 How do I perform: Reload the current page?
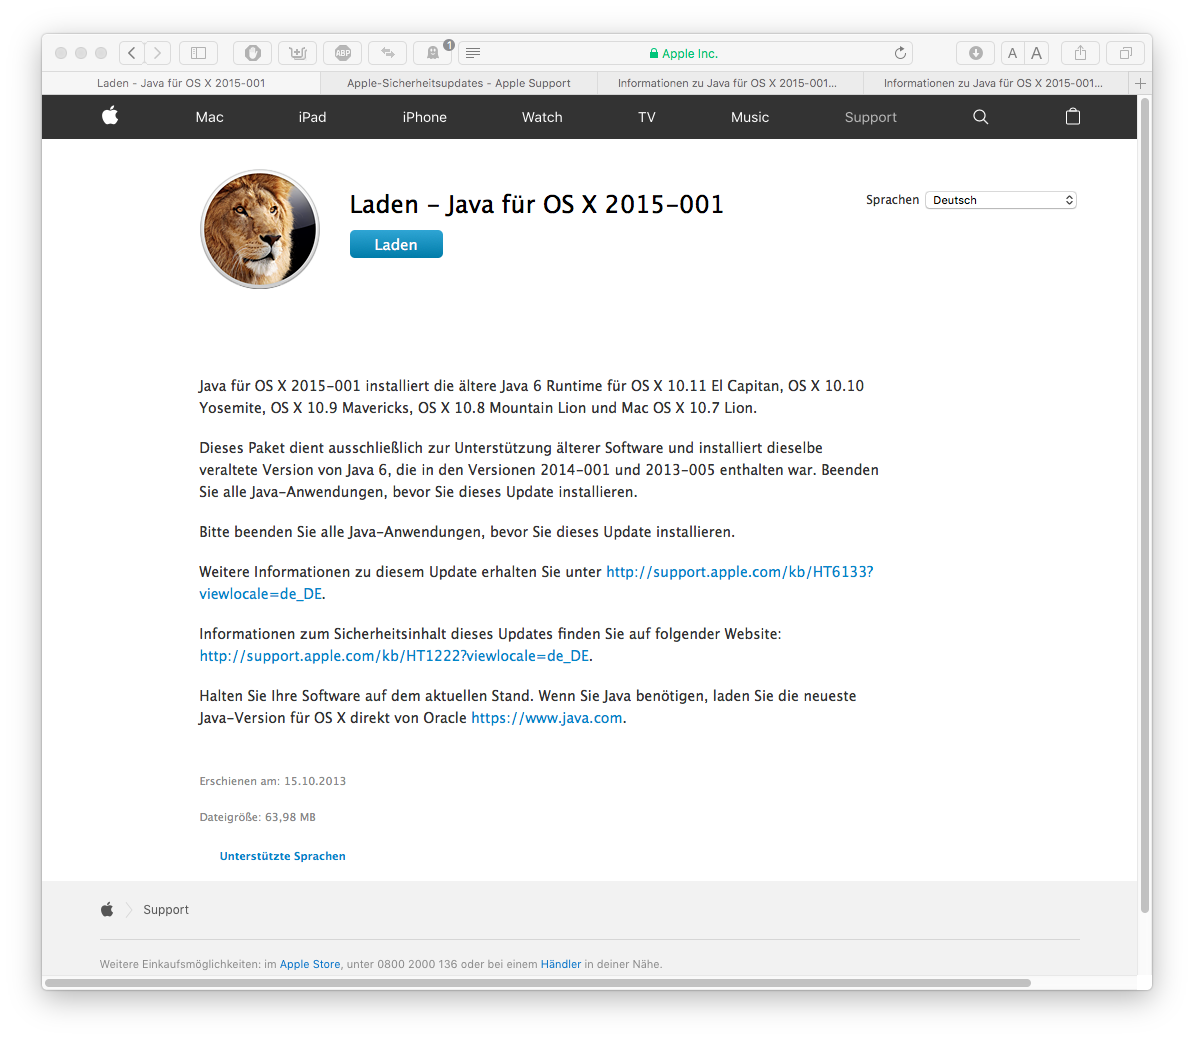click(900, 53)
